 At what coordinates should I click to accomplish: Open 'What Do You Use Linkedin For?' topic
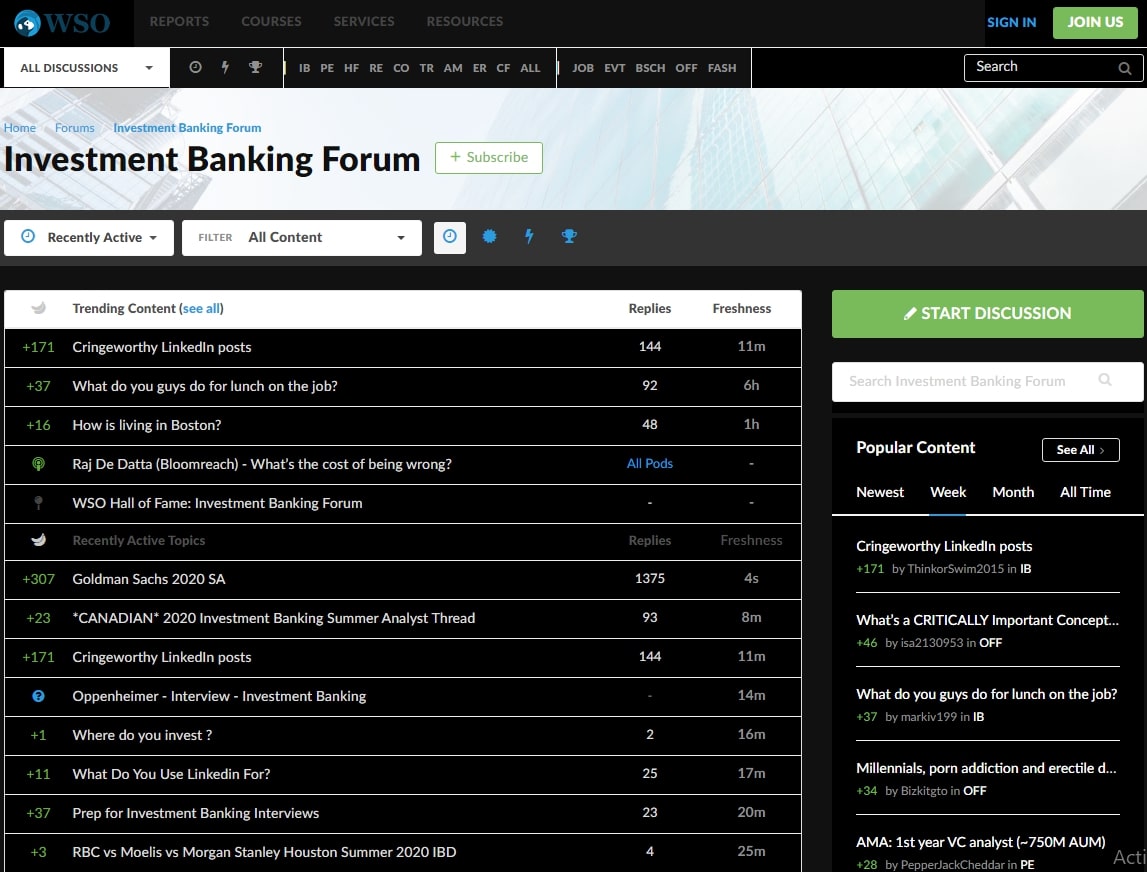[171, 774]
